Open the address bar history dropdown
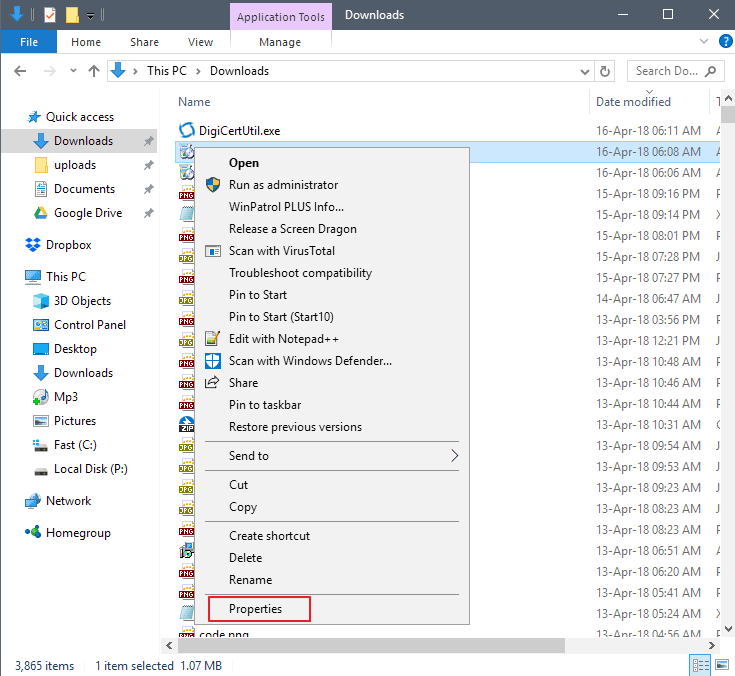Viewport: 735px width, 676px height. 583,71
